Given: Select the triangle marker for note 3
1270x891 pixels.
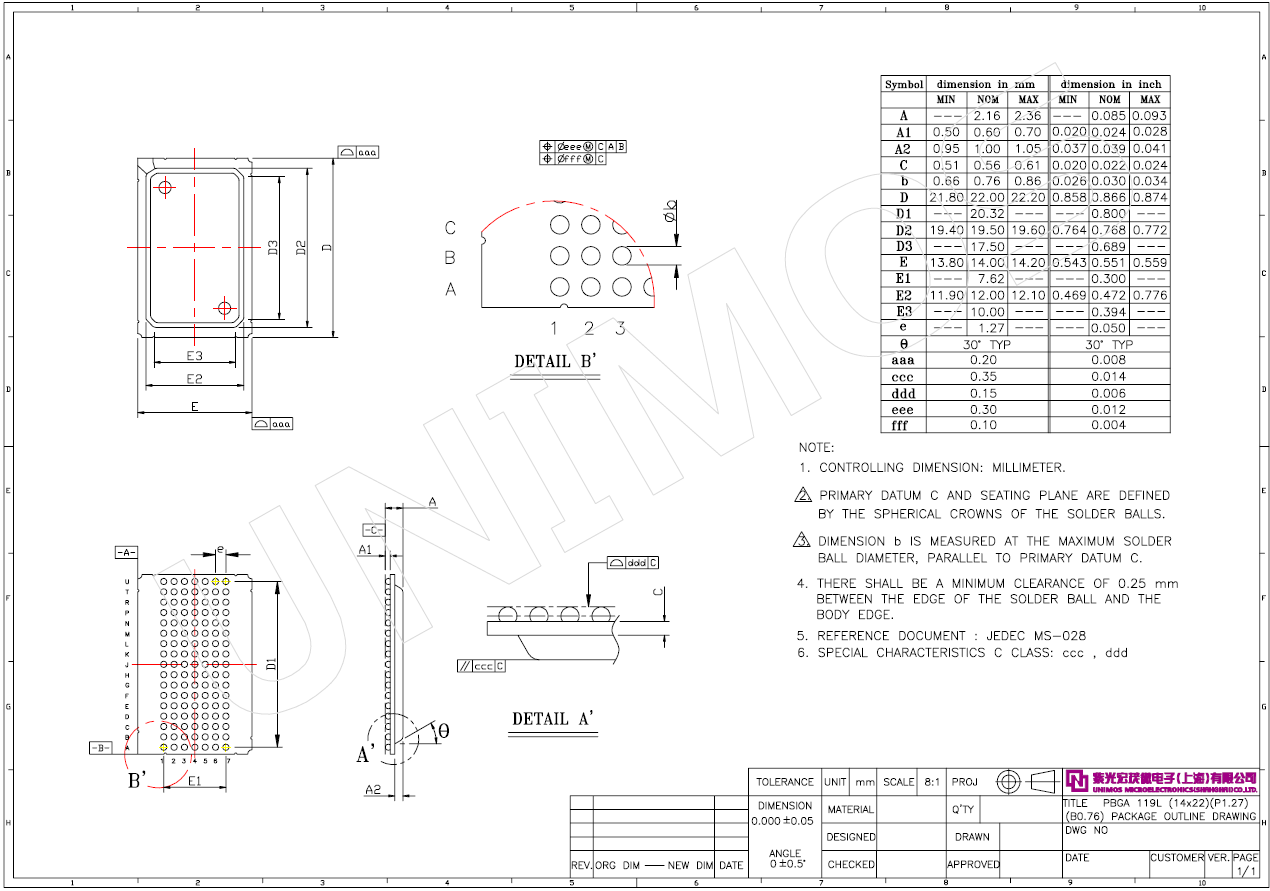Looking at the screenshot, I should (x=802, y=541).
